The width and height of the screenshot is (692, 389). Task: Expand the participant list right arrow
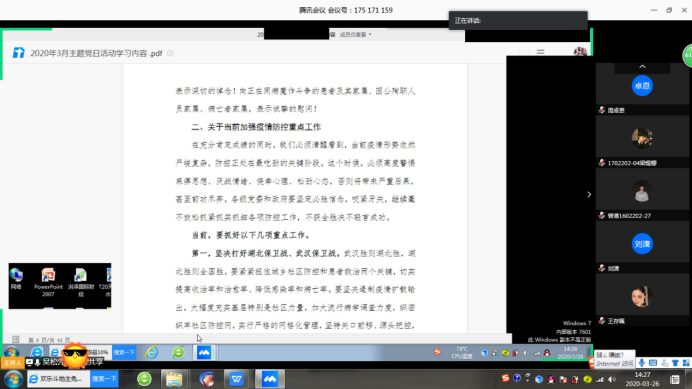[x=589, y=194]
